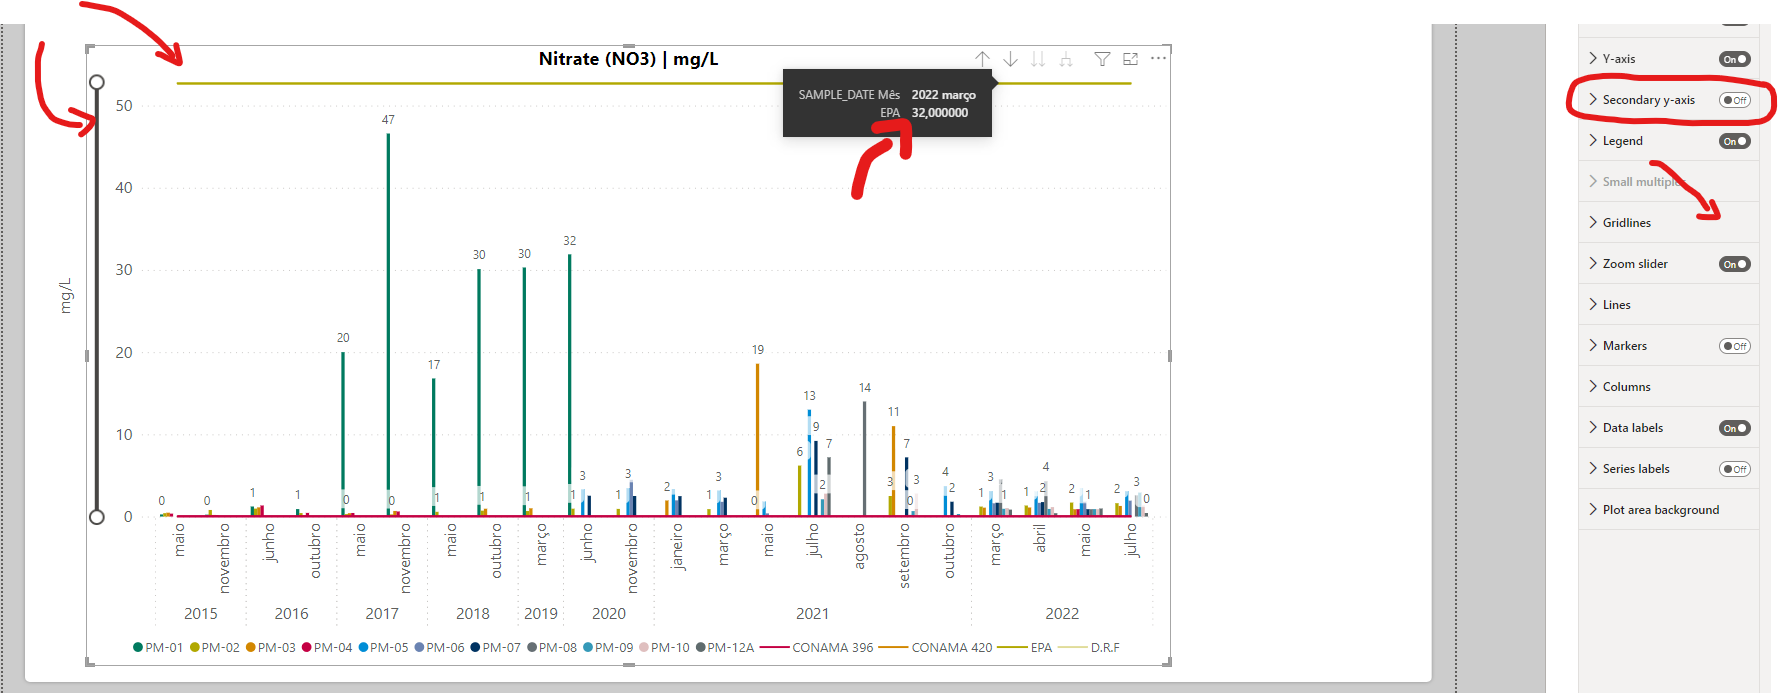Image resolution: width=1778 pixels, height=693 pixels.
Task: Open the visual filter funnel icon
Action: pos(1102,59)
